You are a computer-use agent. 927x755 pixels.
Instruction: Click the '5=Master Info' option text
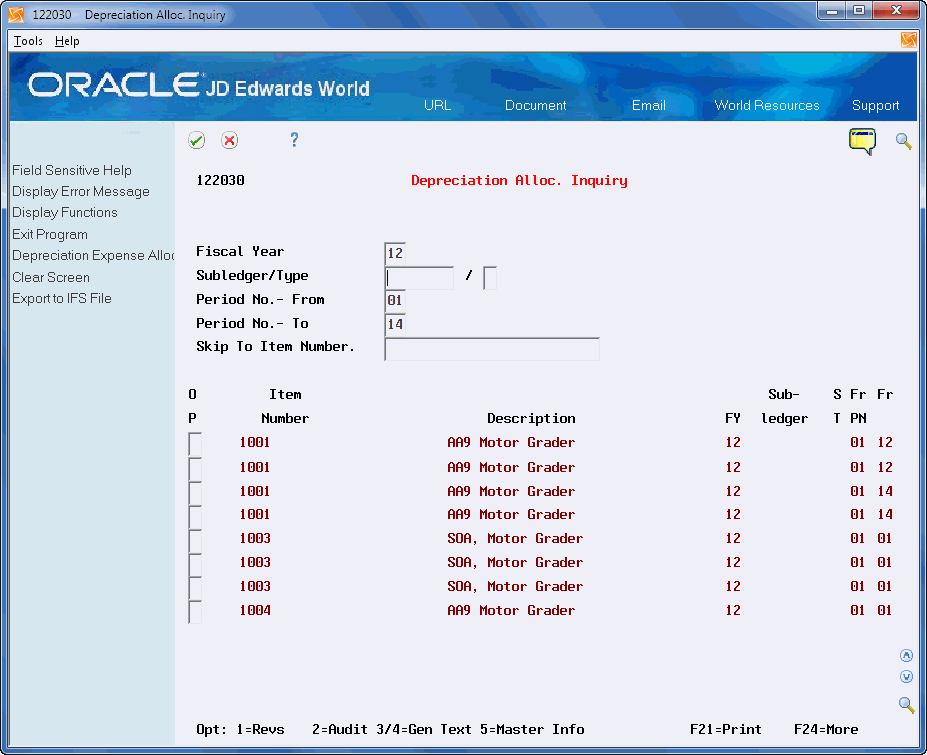pyautogui.click(x=532, y=730)
